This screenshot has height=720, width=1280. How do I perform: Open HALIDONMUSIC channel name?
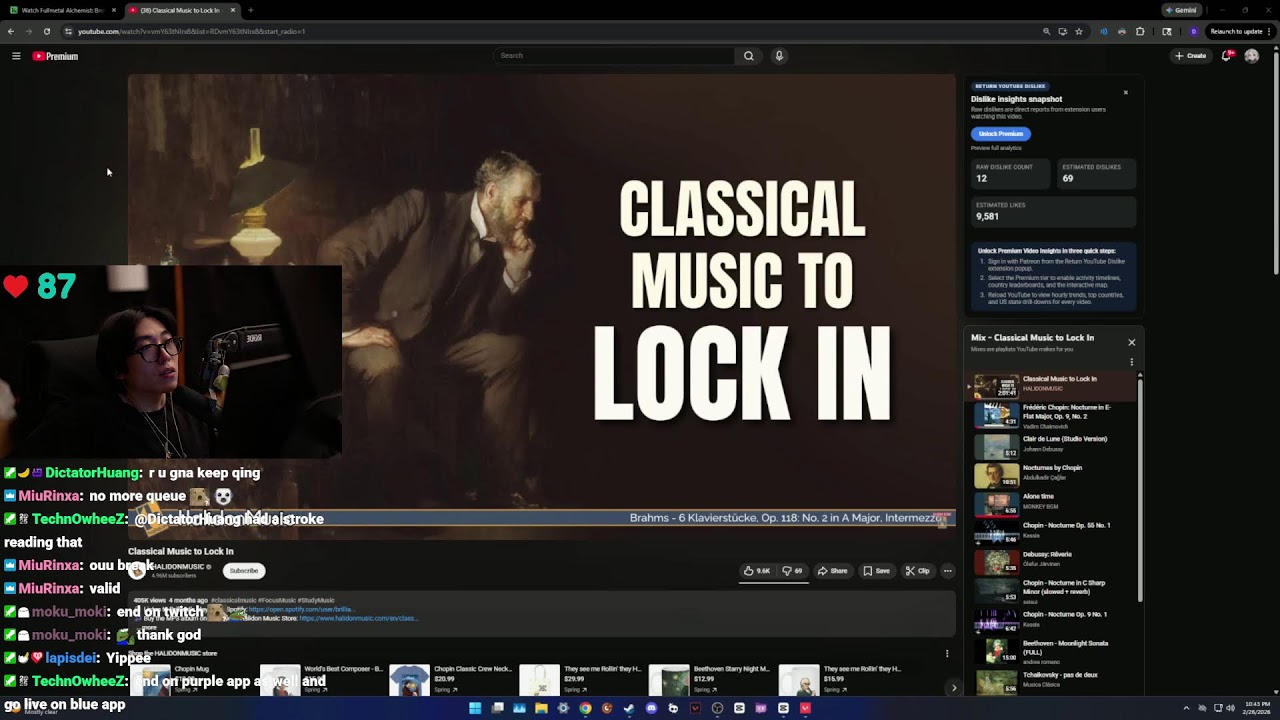[x=178, y=567]
